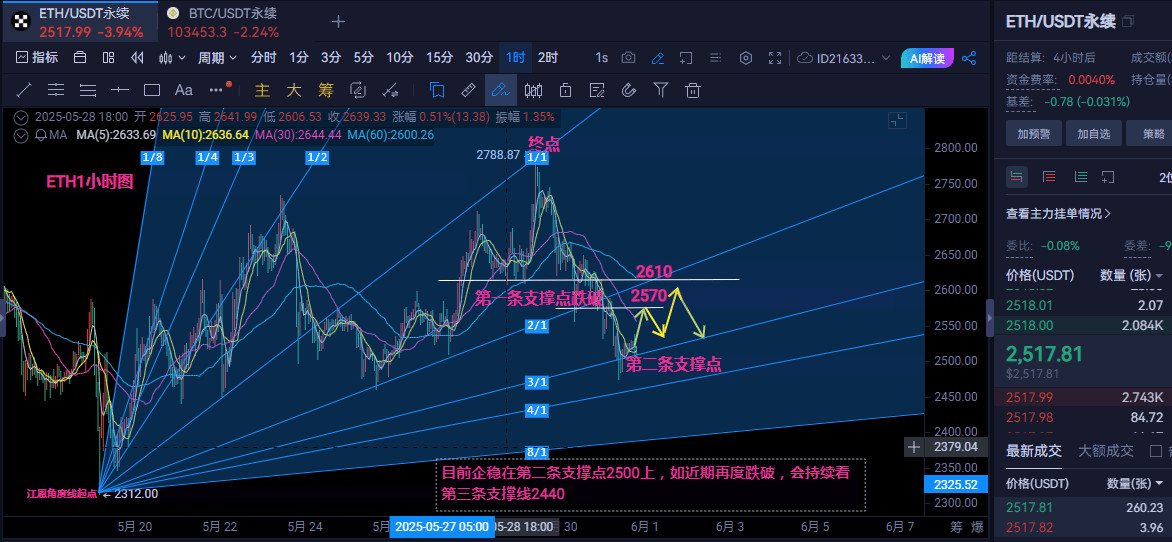
Task: Open the 指标 indicators menu
Action: click(37, 58)
